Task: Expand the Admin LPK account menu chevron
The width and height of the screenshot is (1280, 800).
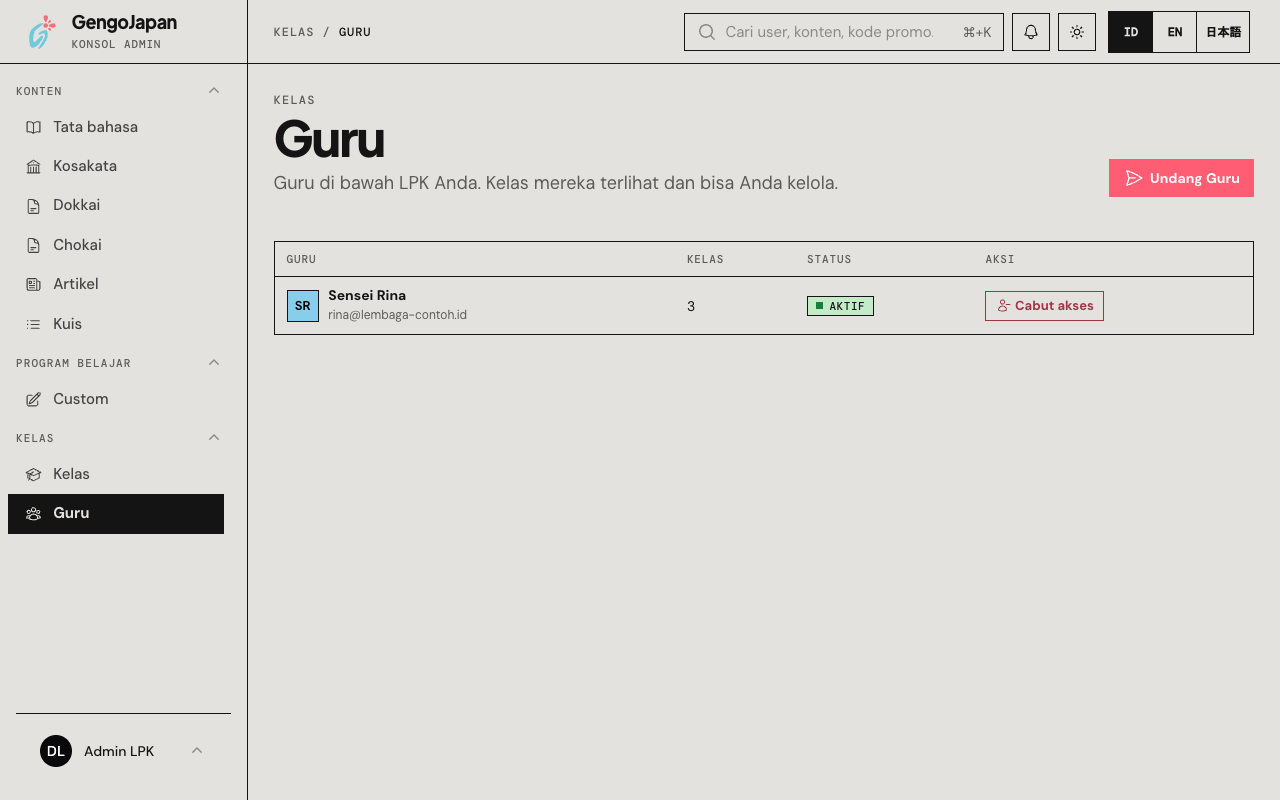Action: pyautogui.click(x=197, y=751)
